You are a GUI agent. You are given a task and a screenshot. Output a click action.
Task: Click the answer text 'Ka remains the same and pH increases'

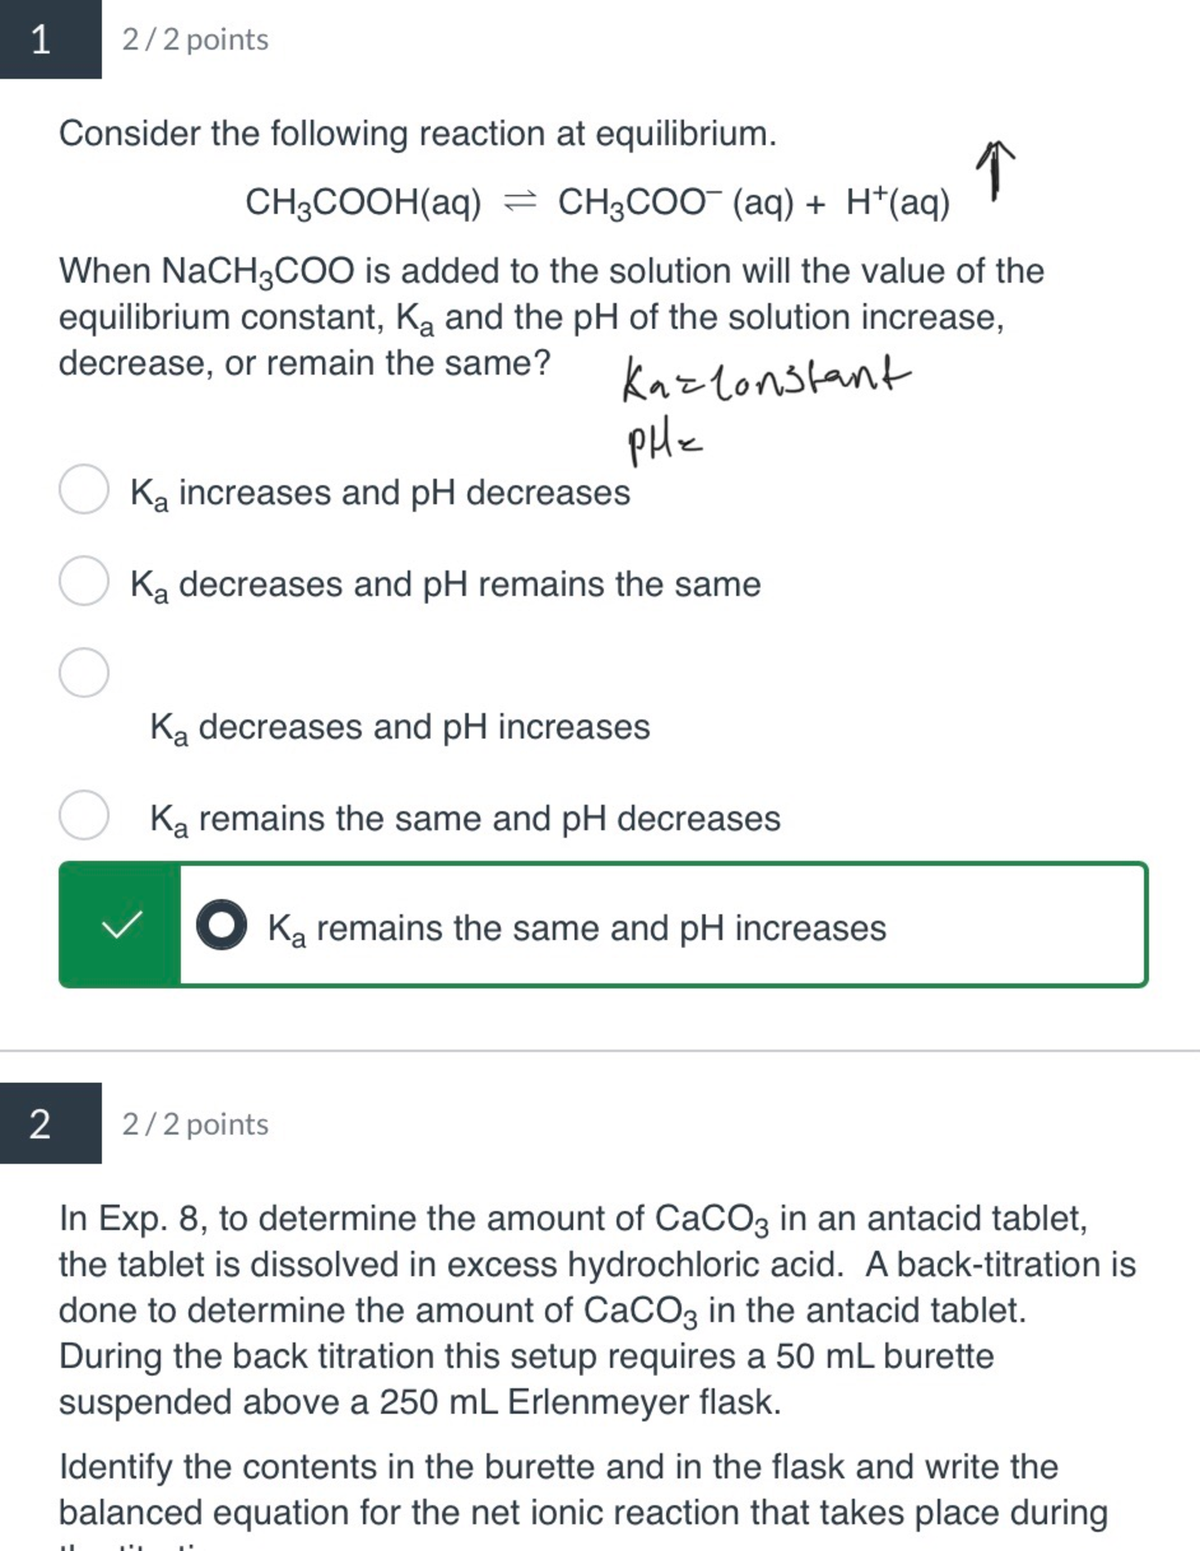pyautogui.click(x=576, y=928)
